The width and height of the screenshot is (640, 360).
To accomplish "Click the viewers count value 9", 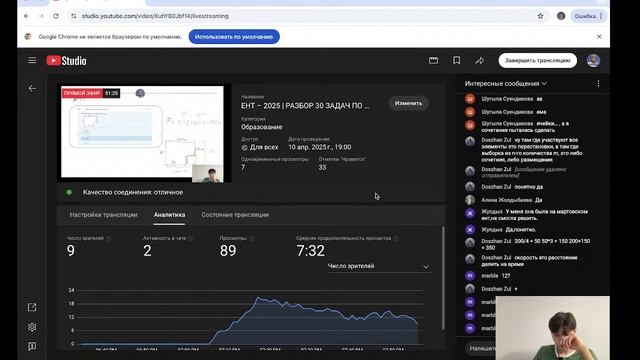I will (71, 251).
